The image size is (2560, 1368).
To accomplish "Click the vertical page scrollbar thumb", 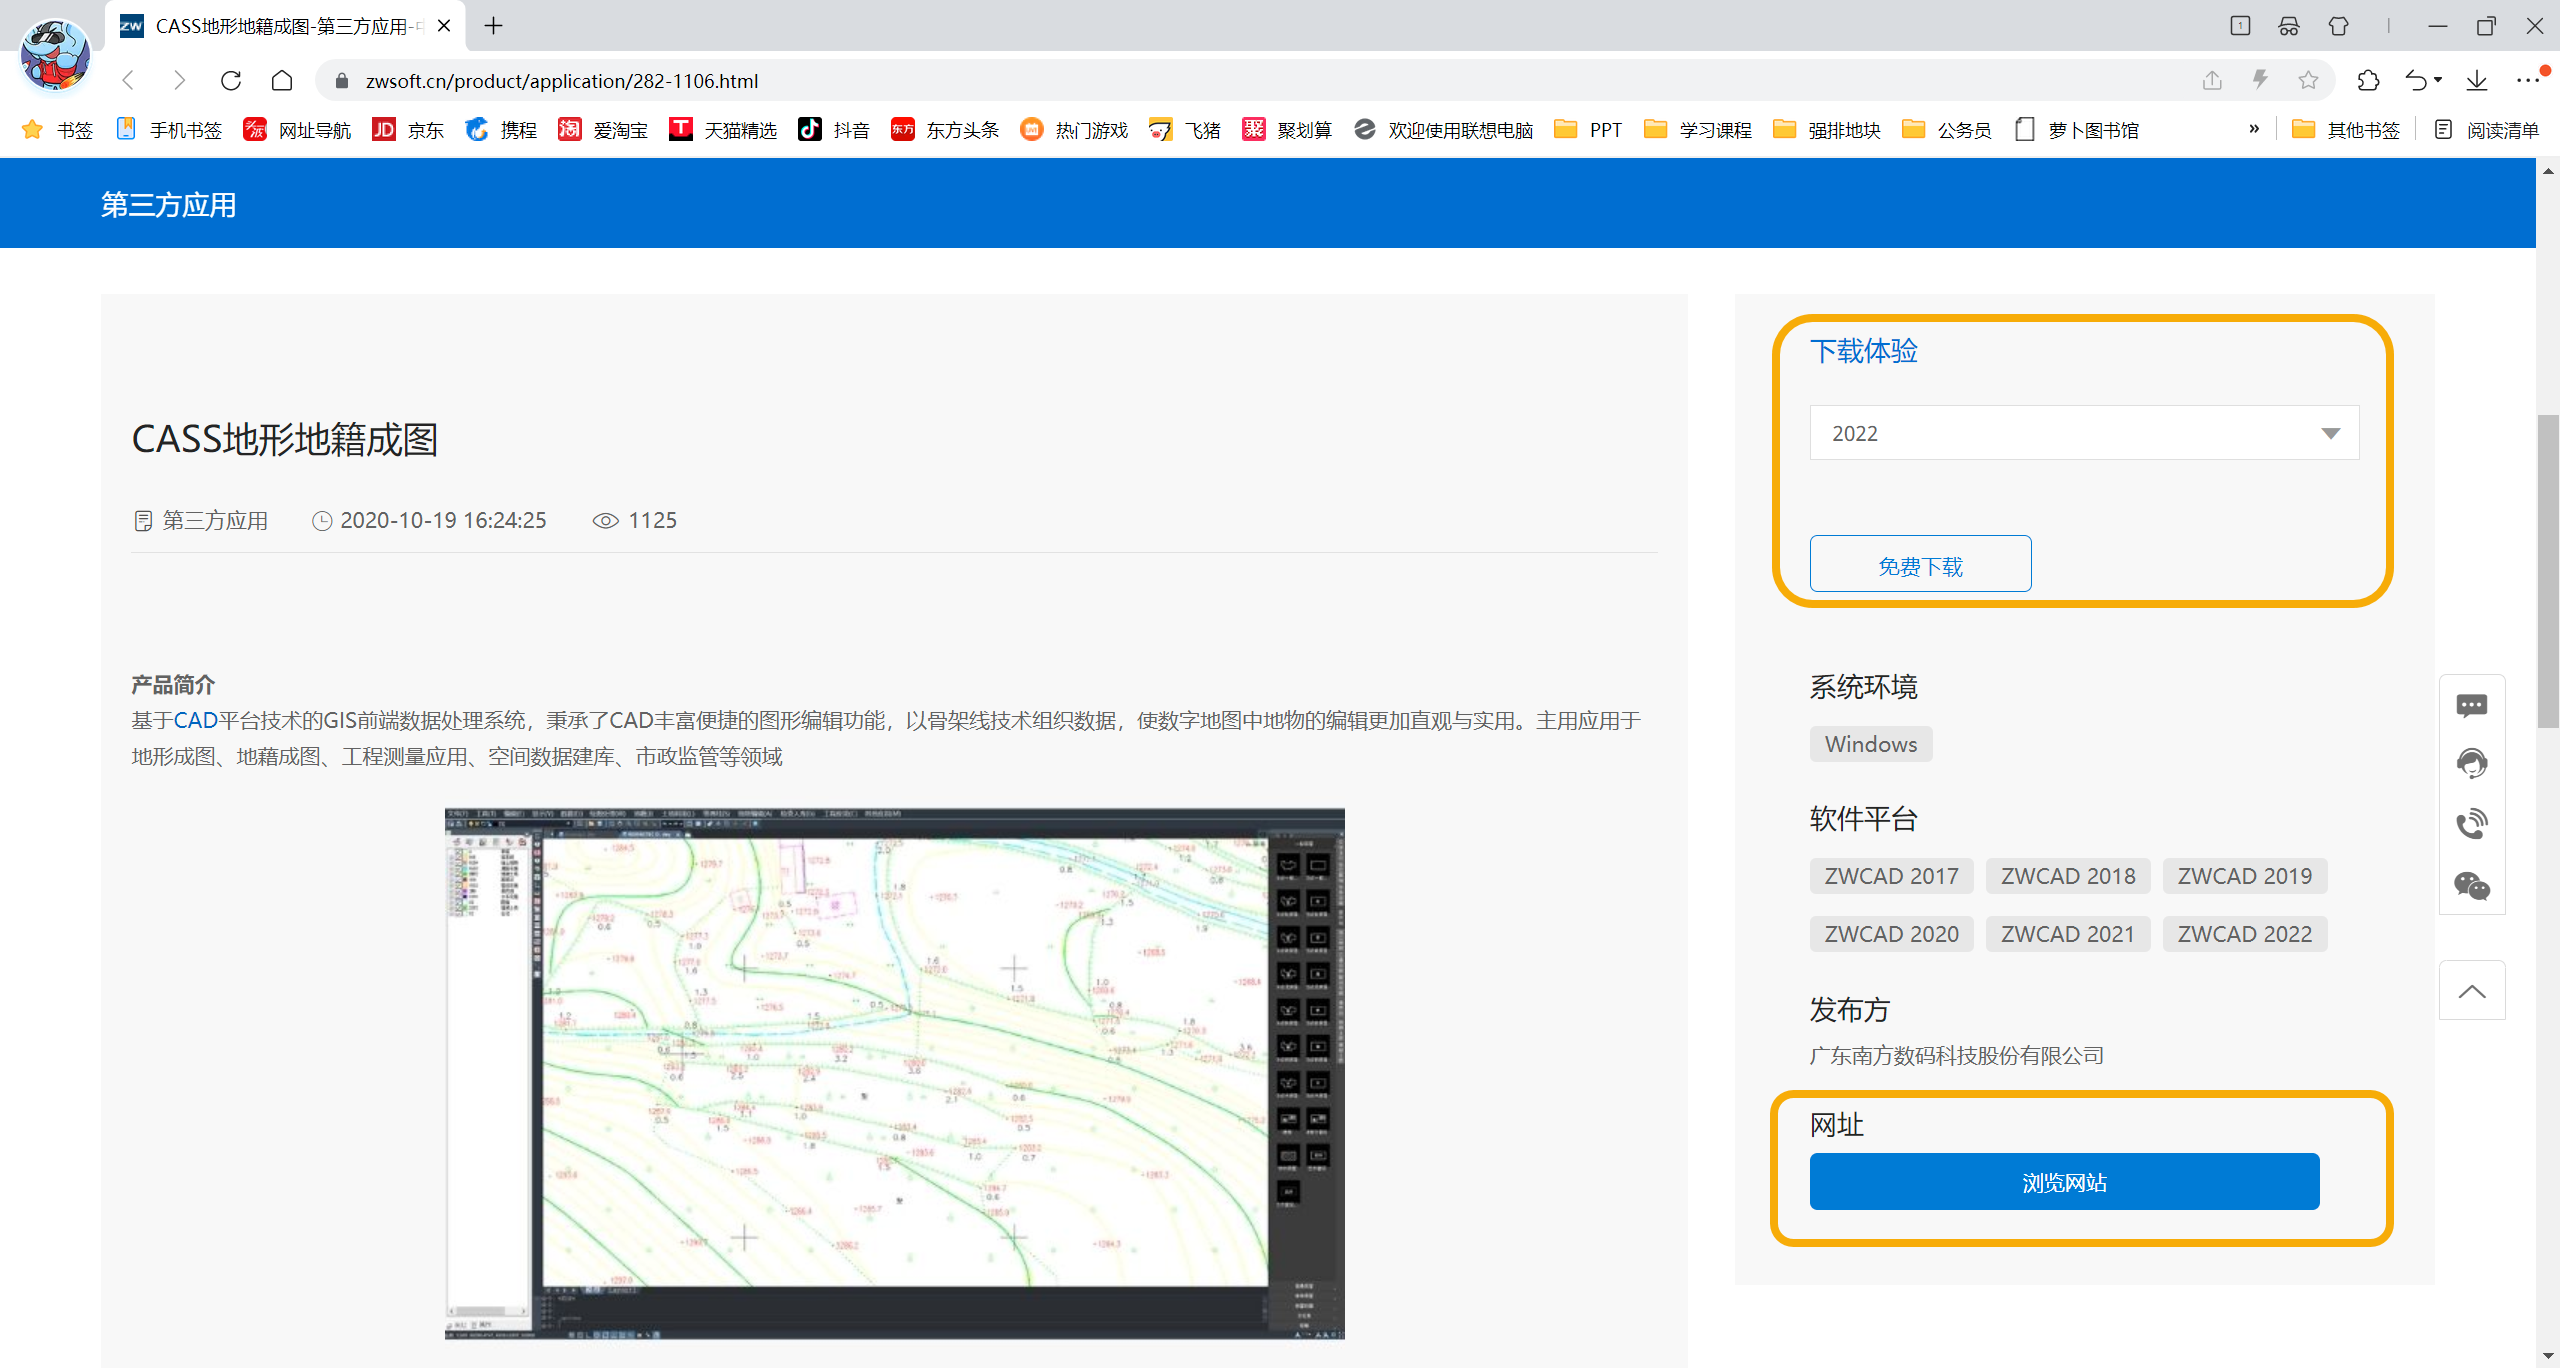I will point(2548,570).
